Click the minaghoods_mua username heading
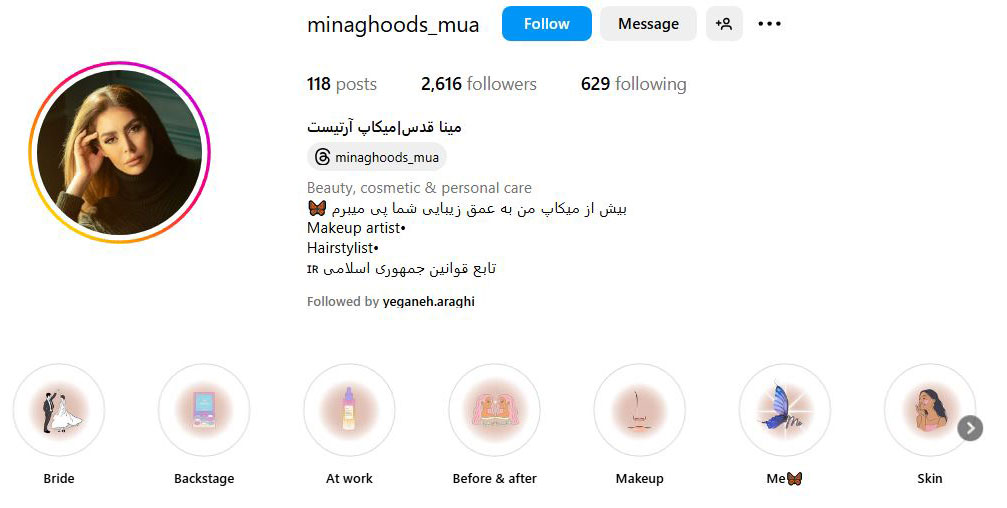This screenshot has height=508, width=1007. (x=393, y=24)
